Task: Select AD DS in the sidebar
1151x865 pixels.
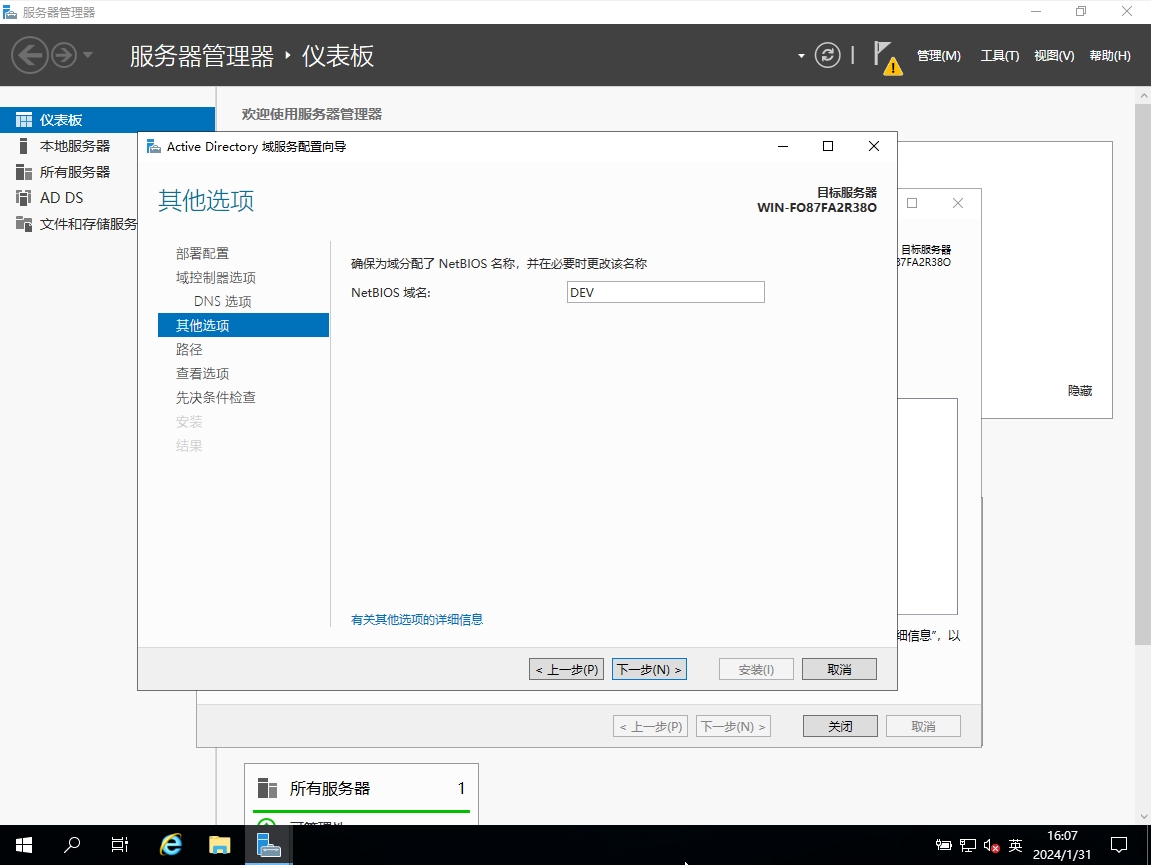Action: click(x=61, y=198)
